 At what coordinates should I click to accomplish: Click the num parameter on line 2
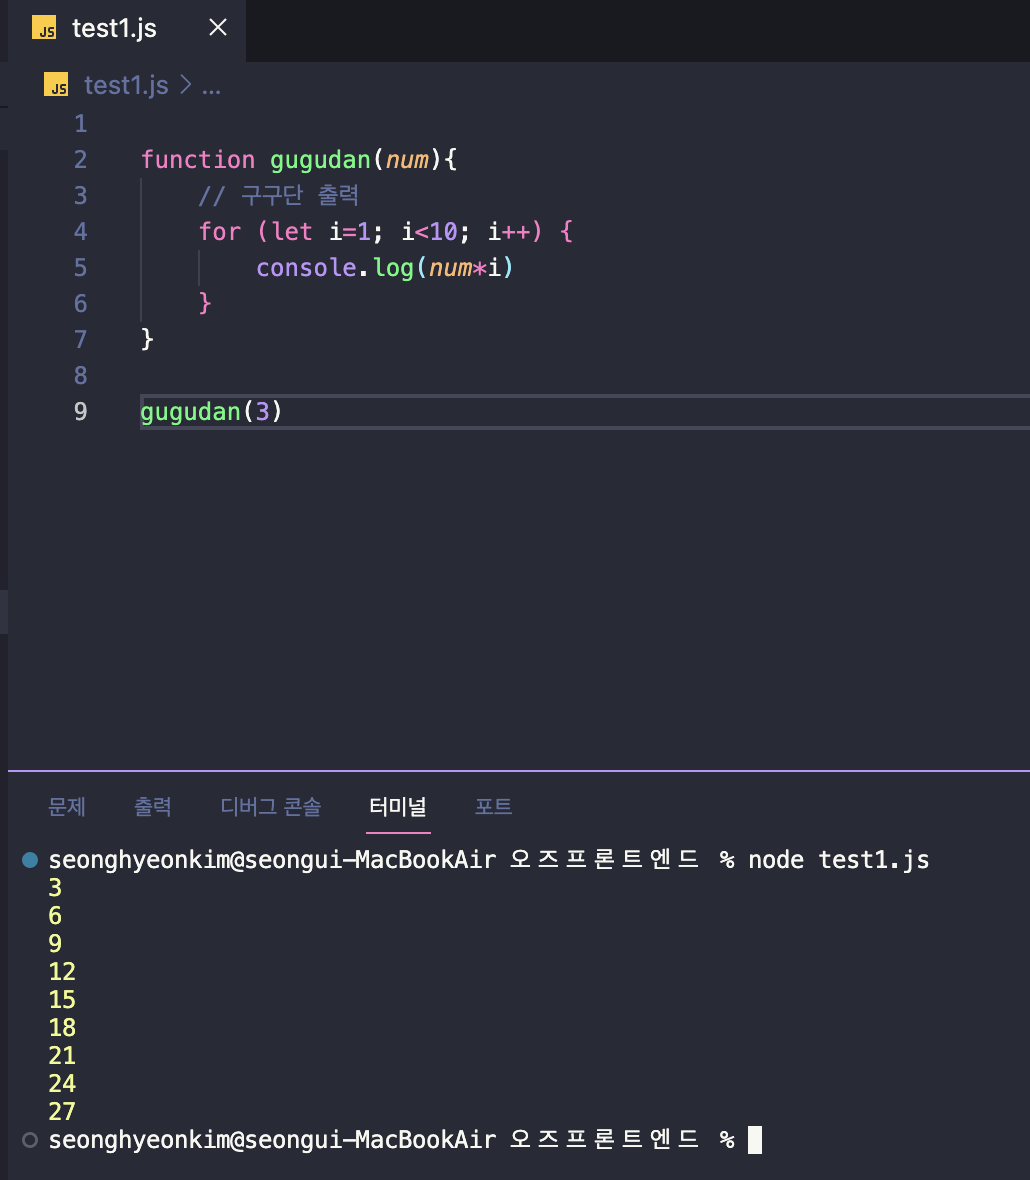pos(407,160)
